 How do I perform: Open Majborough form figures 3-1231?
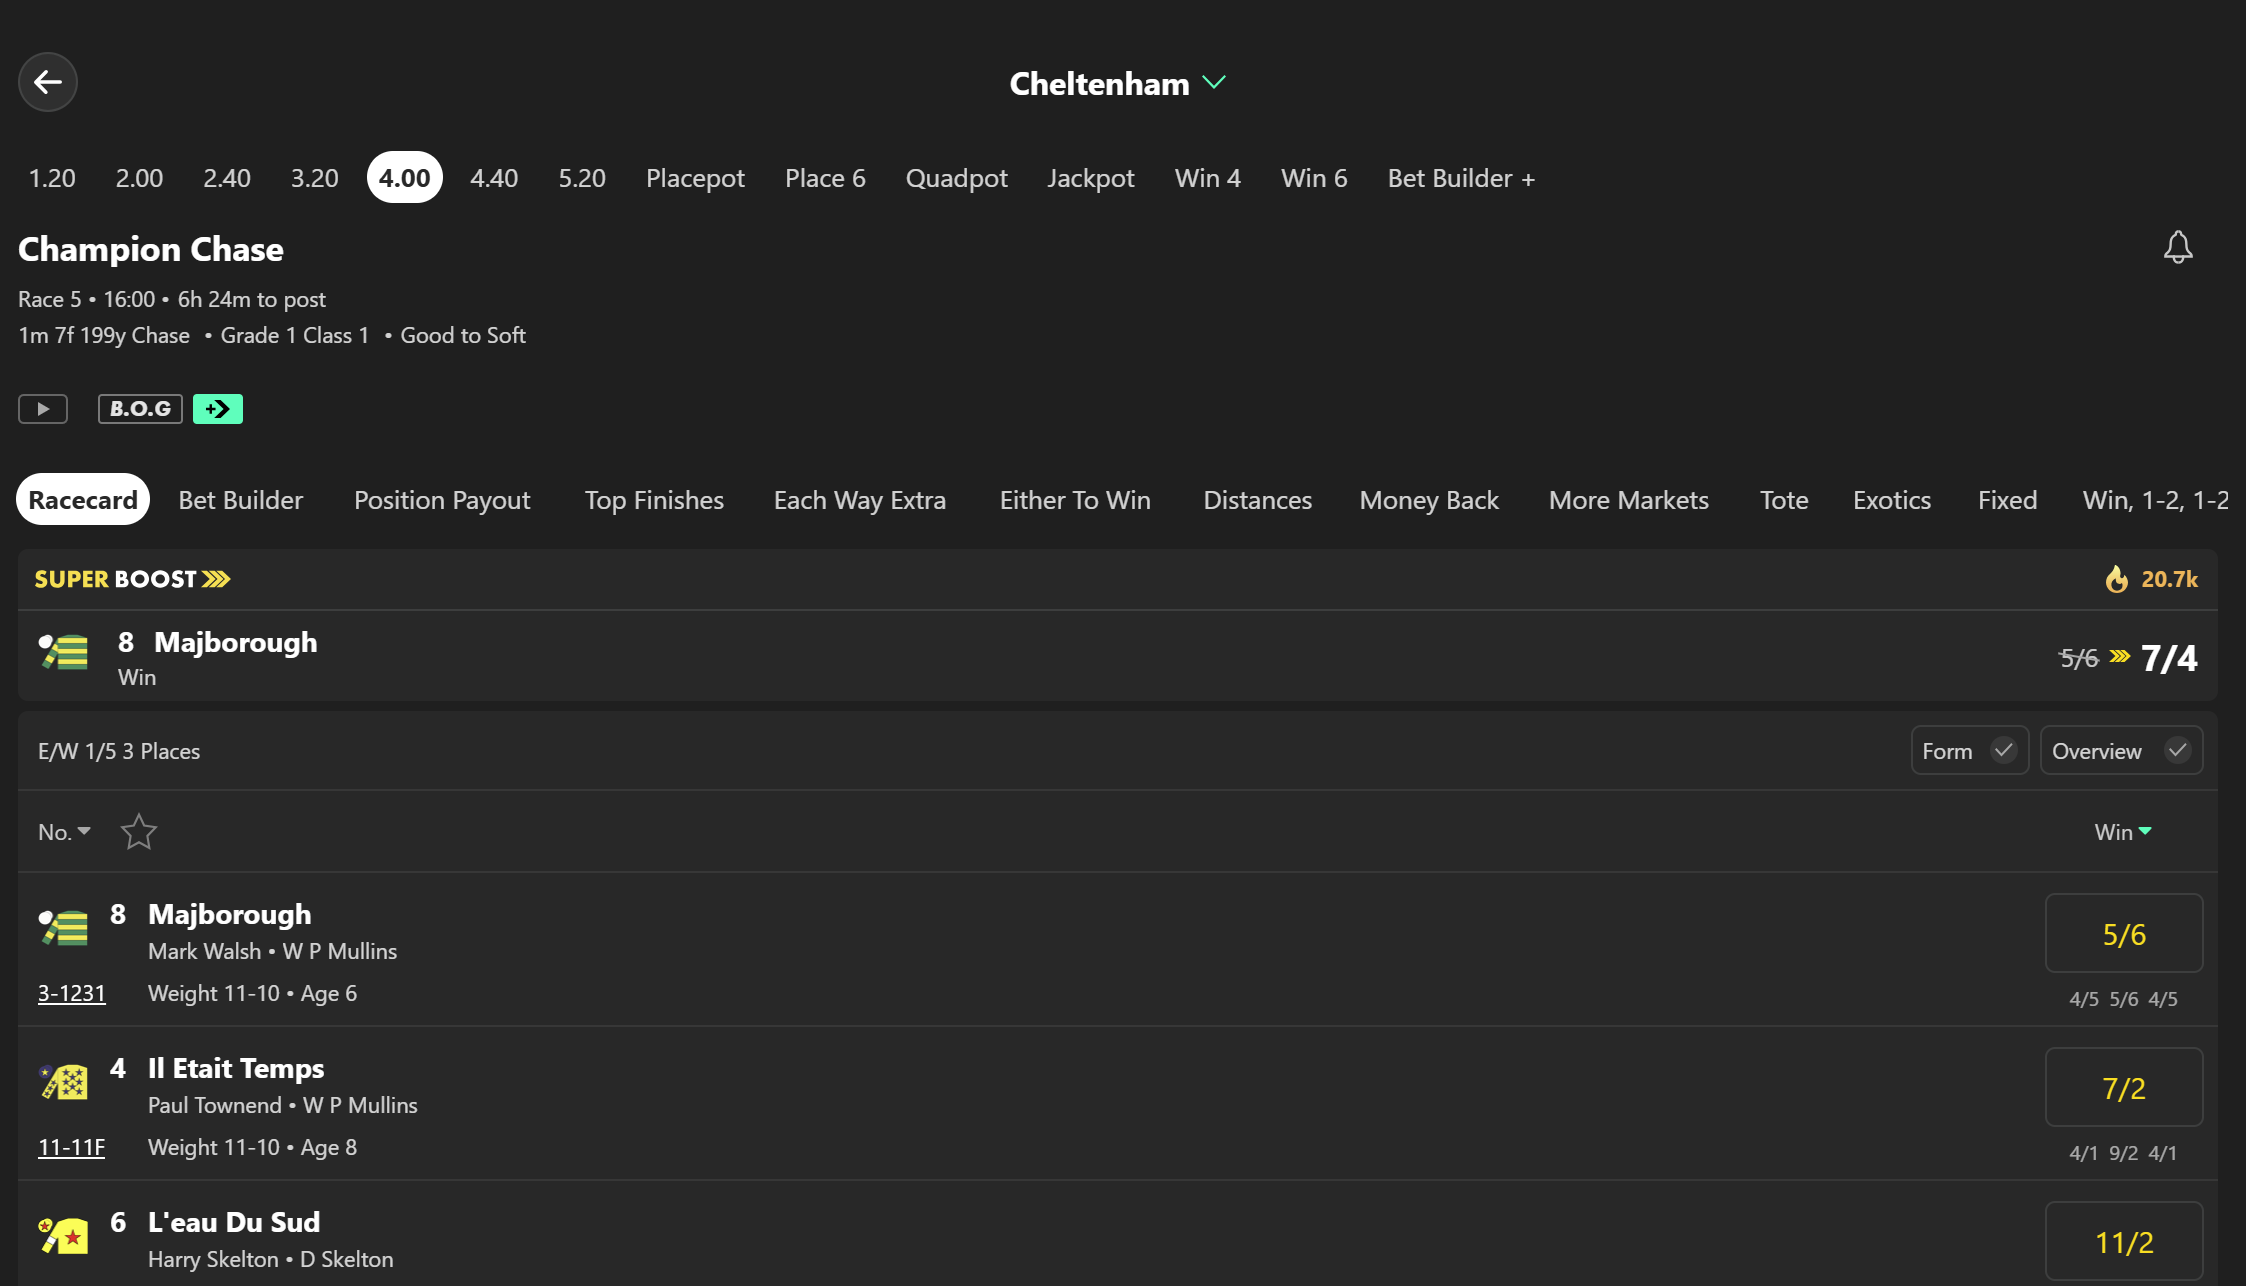[x=72, y=993]
